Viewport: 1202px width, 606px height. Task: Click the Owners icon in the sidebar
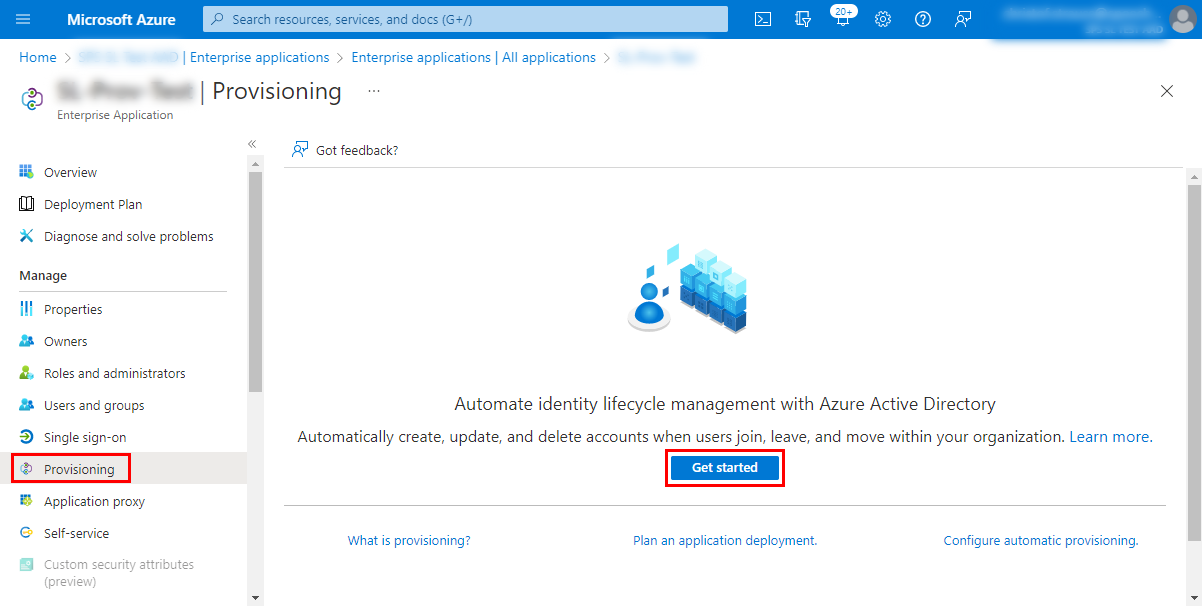[x=27, y=341]
